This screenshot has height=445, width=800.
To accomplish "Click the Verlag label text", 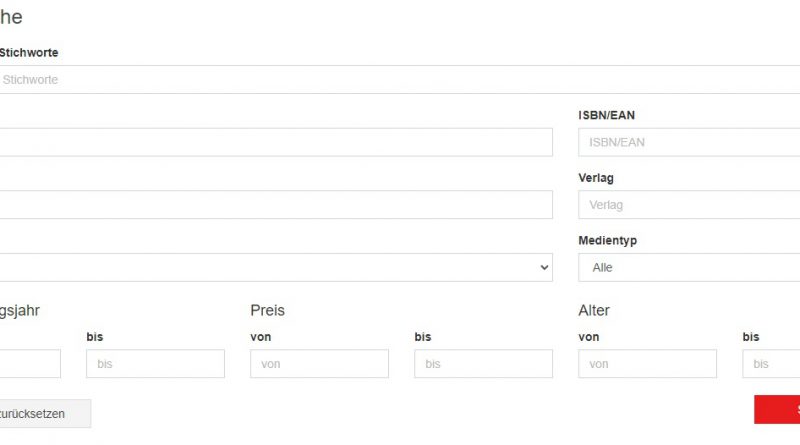I will [596, 178].
